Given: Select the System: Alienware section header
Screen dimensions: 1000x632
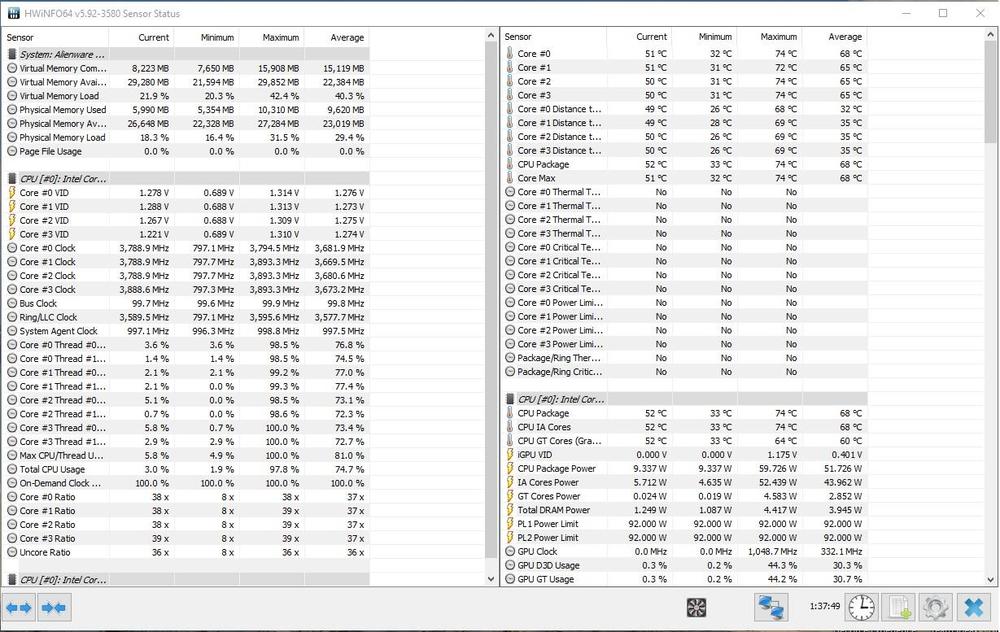Looking at the screenshot, I should 62,54.
